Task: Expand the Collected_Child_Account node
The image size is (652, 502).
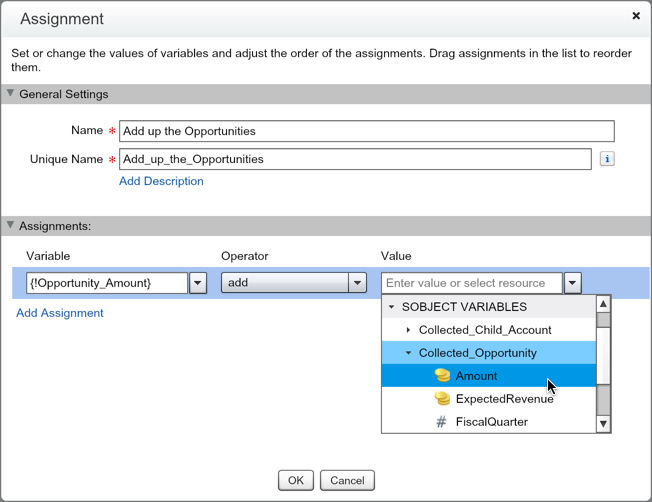Action: click(408, 330)
